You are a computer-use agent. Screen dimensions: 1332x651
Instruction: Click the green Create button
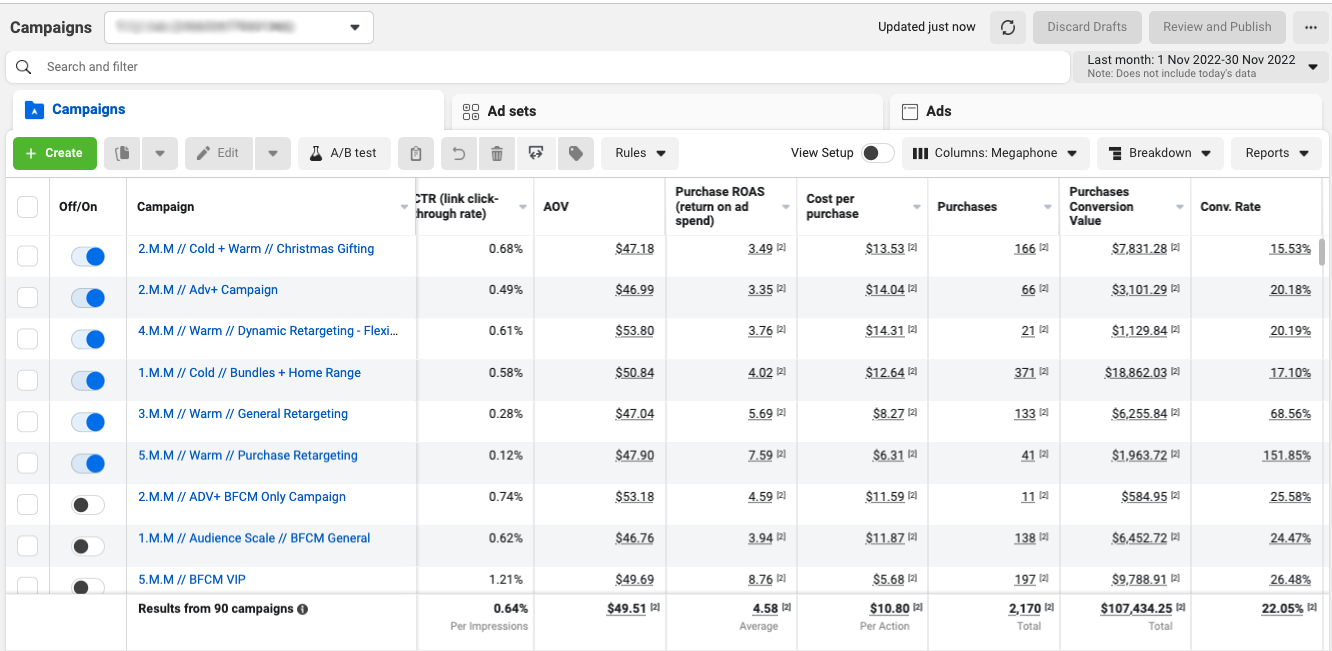tap(54, 153)
